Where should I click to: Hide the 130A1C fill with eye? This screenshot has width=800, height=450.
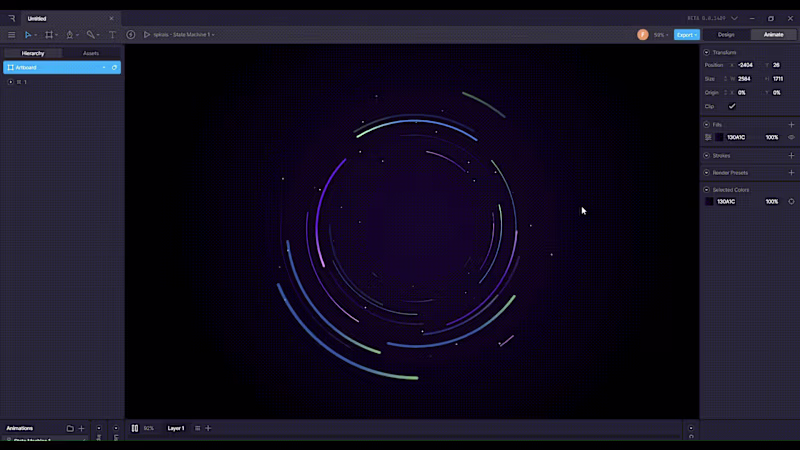[791, 137]
